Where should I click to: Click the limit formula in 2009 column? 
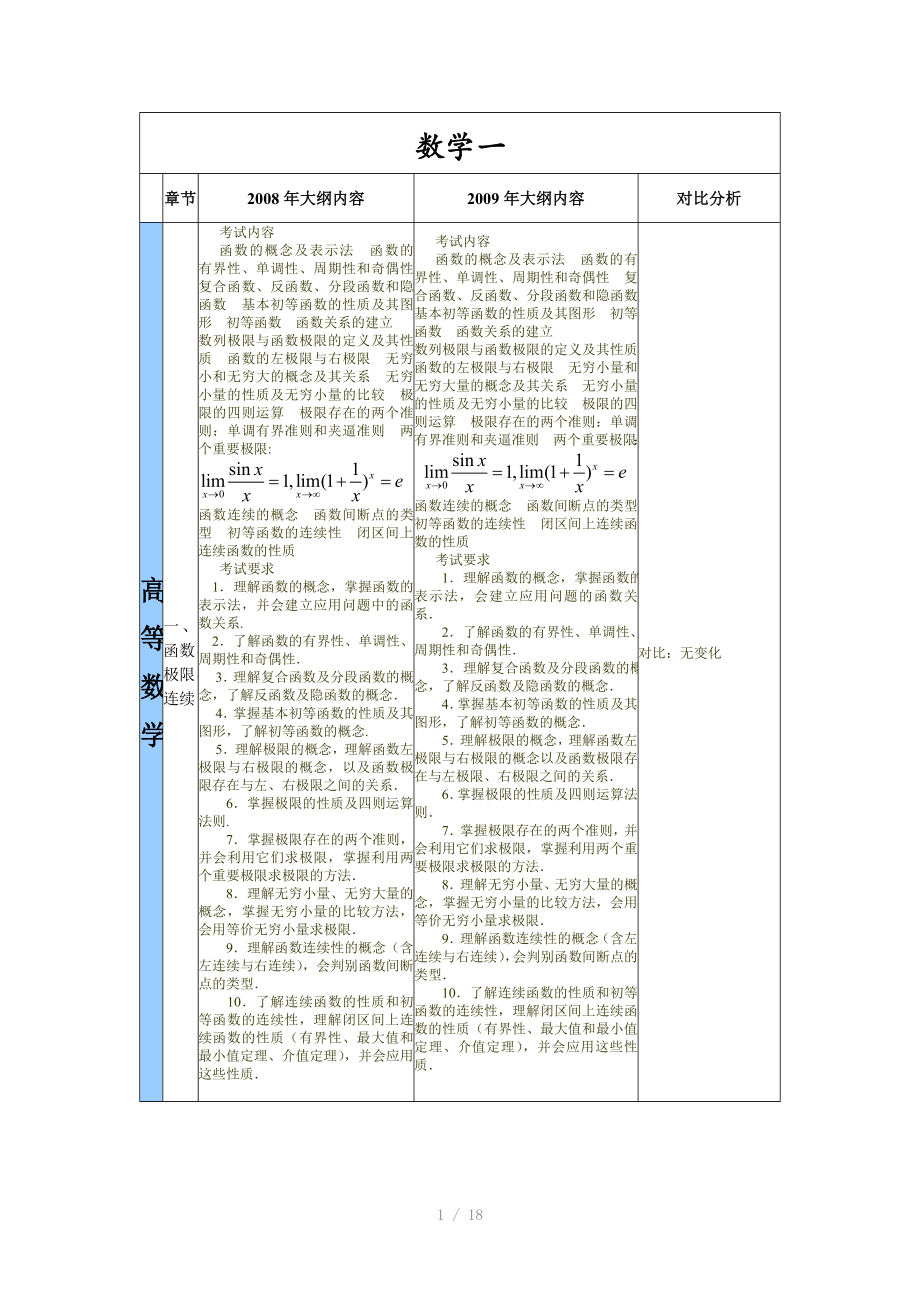click(525, 472)
